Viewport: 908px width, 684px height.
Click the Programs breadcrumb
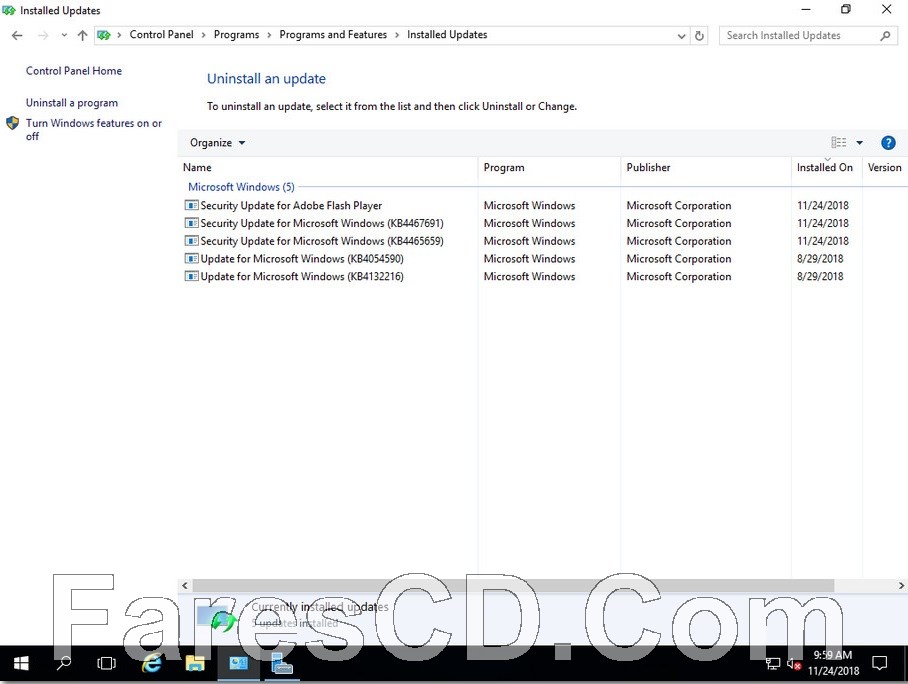[236, 35]
